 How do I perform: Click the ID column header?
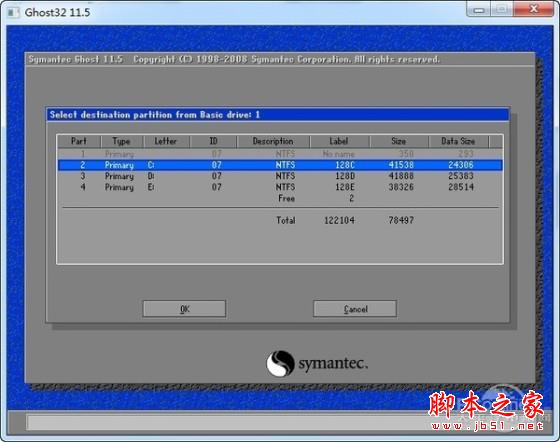(213, 141)
